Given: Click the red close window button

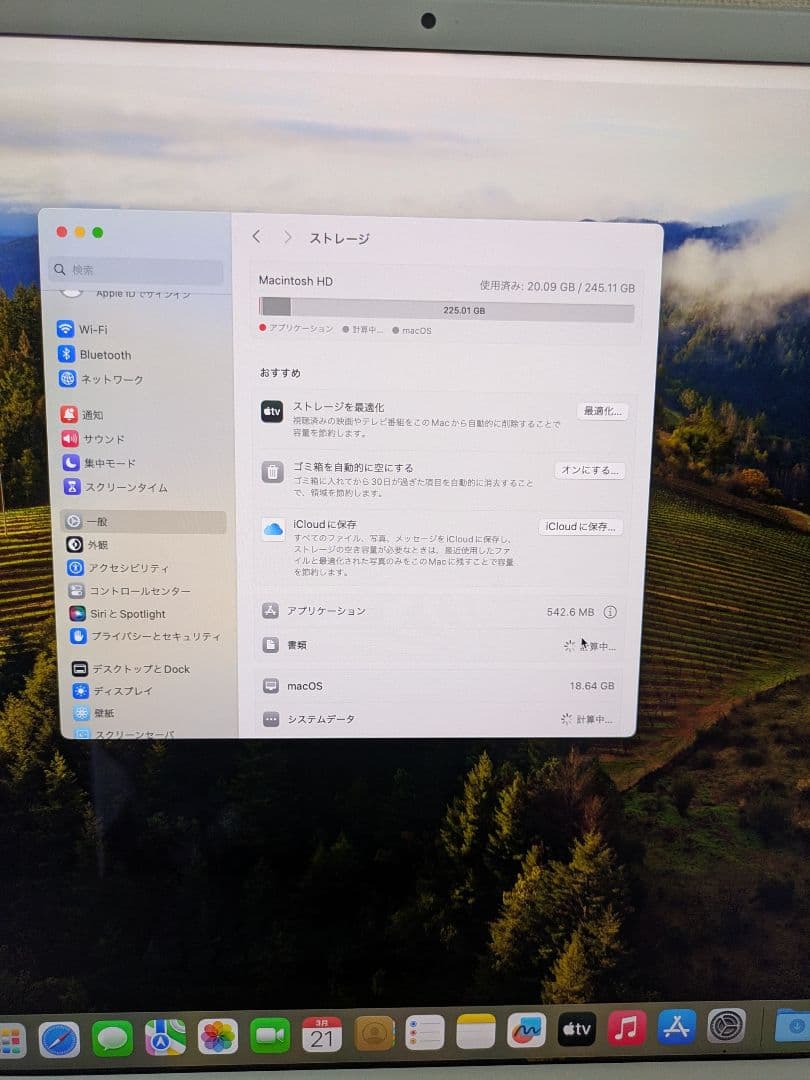Looking at the screenshot, I should [x=61, y=232].
